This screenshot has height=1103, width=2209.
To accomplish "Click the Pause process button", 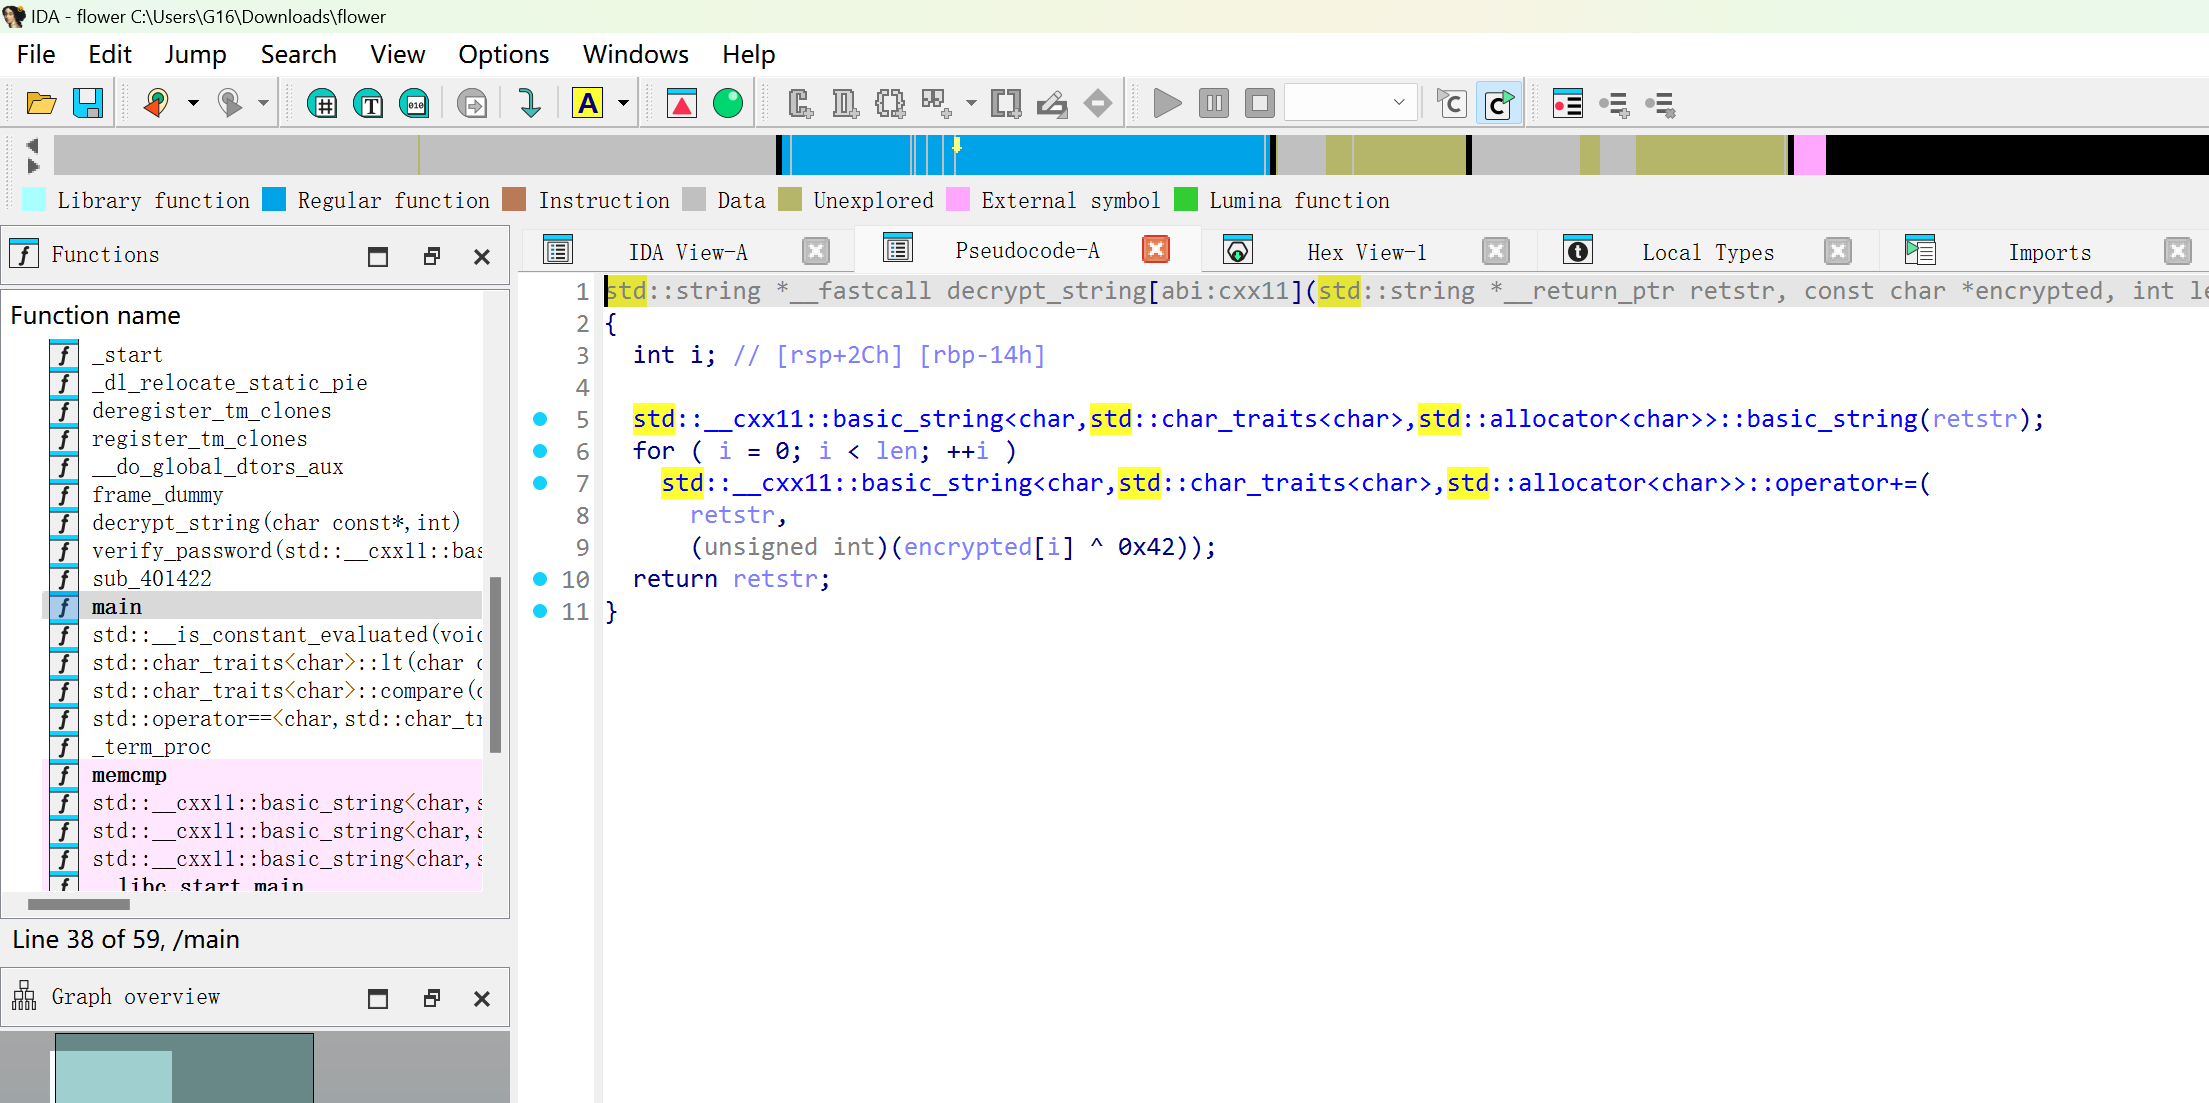I will point(1213,103).
